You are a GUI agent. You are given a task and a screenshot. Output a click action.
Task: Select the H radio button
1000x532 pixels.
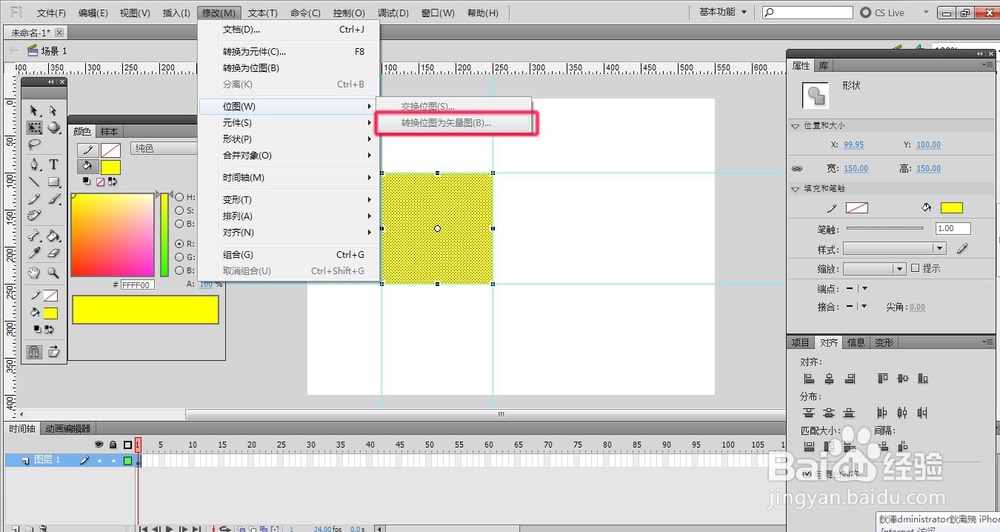(x=179, y=197)
